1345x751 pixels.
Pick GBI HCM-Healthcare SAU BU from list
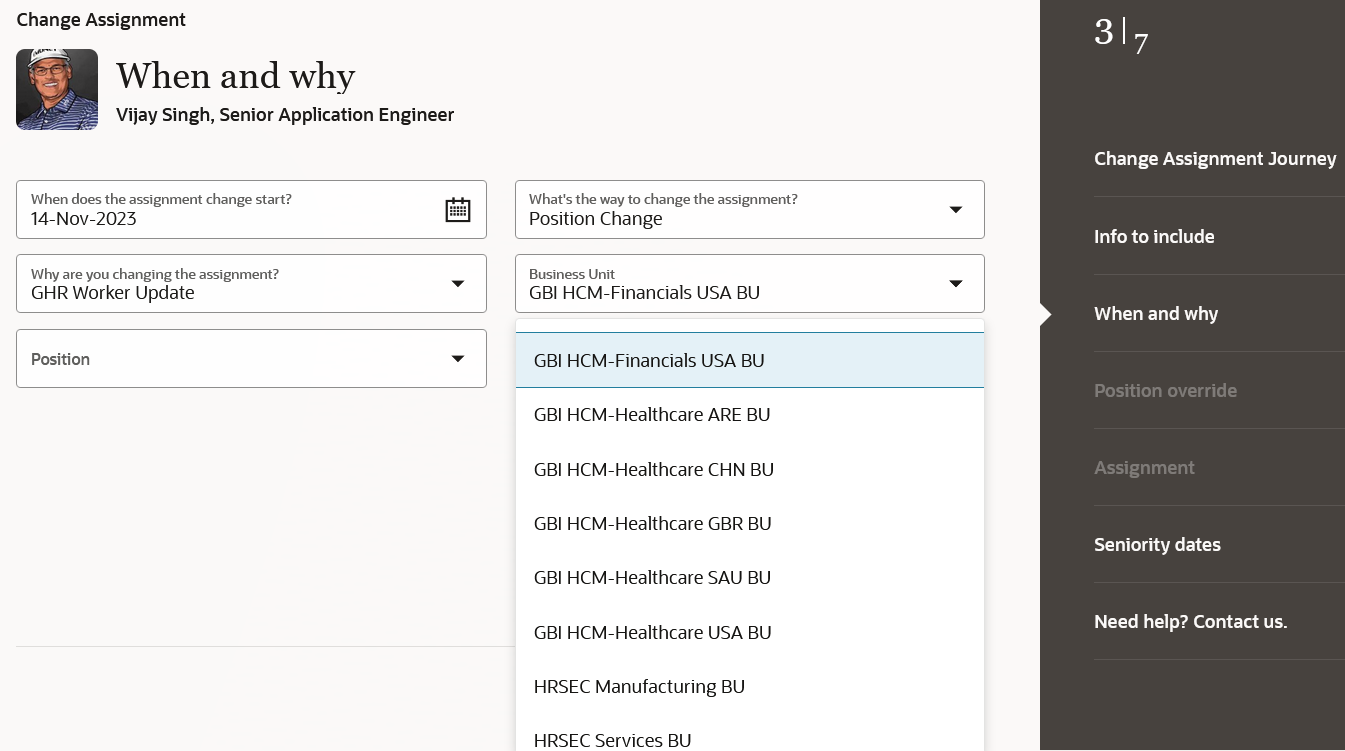pos(750,577)
